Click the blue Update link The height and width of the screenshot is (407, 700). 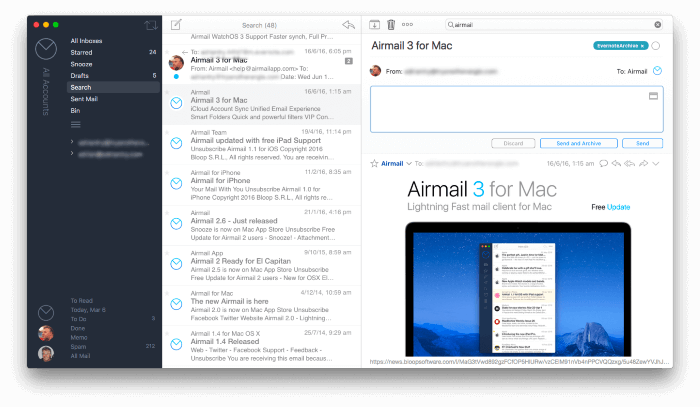pyautogui.click(x=618, y=207)
